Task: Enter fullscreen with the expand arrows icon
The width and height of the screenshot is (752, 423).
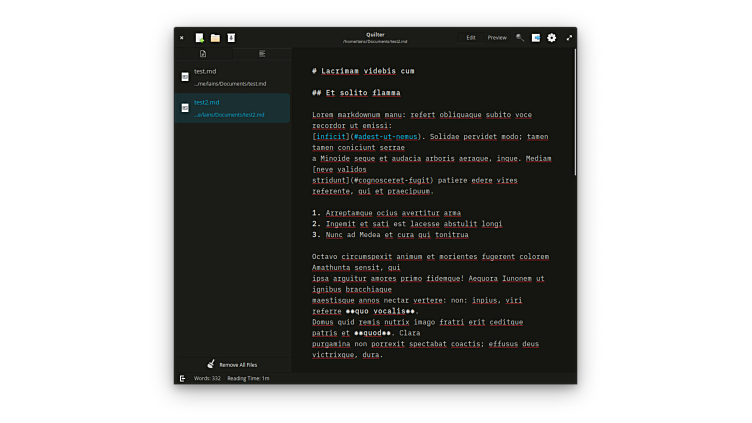Action: coord(569,38)
